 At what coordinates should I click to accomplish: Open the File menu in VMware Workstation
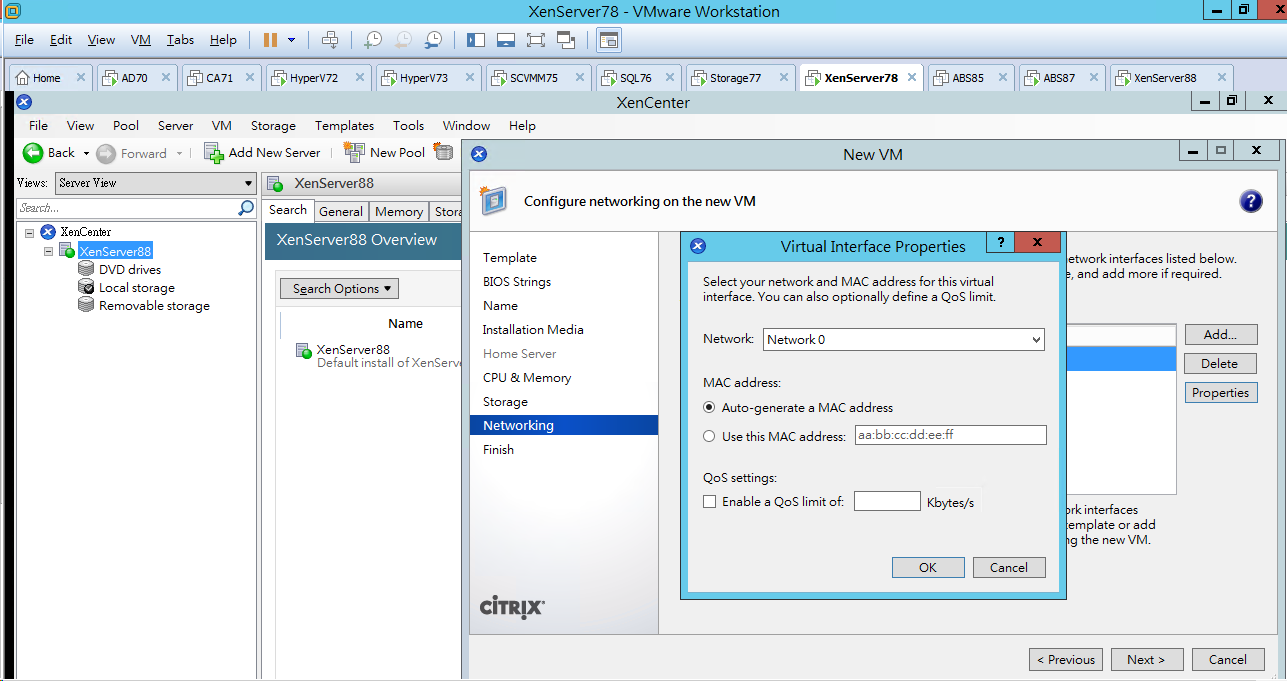pos(24,40)
